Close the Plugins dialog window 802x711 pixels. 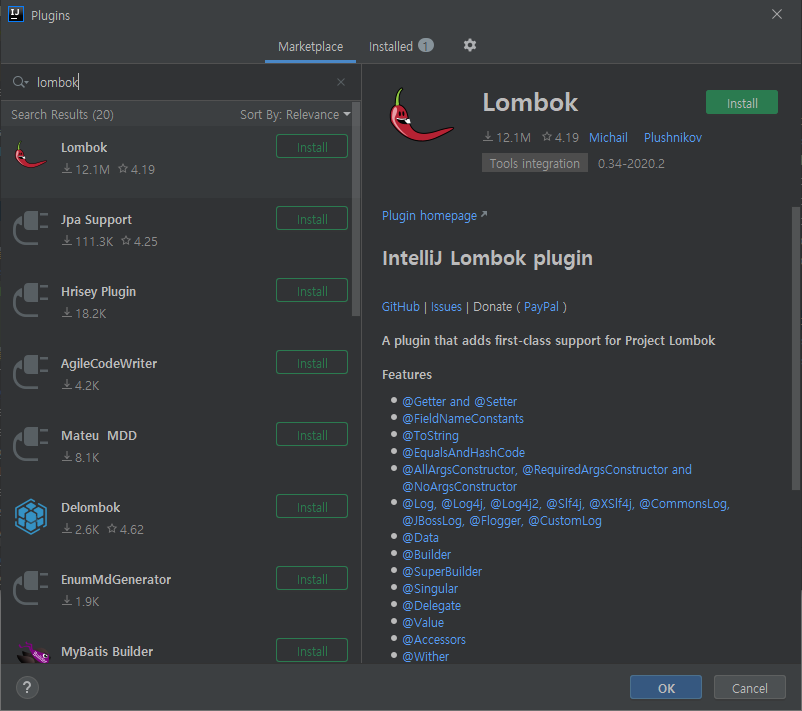pos(776,14)
